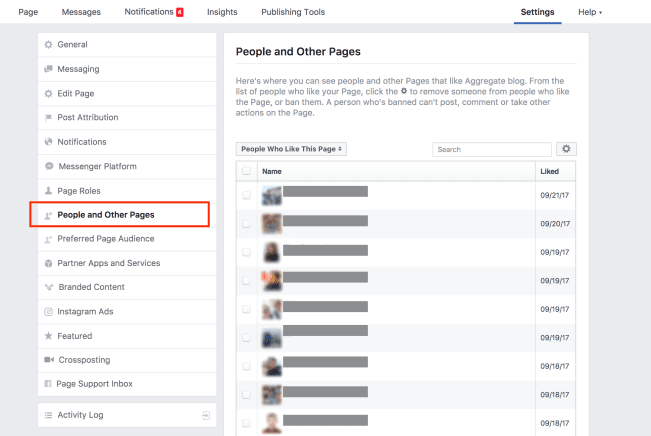The image size is (651, 436).
Task: Click the exit arrow icon beside Activity Log
Action: click(206, 415)
